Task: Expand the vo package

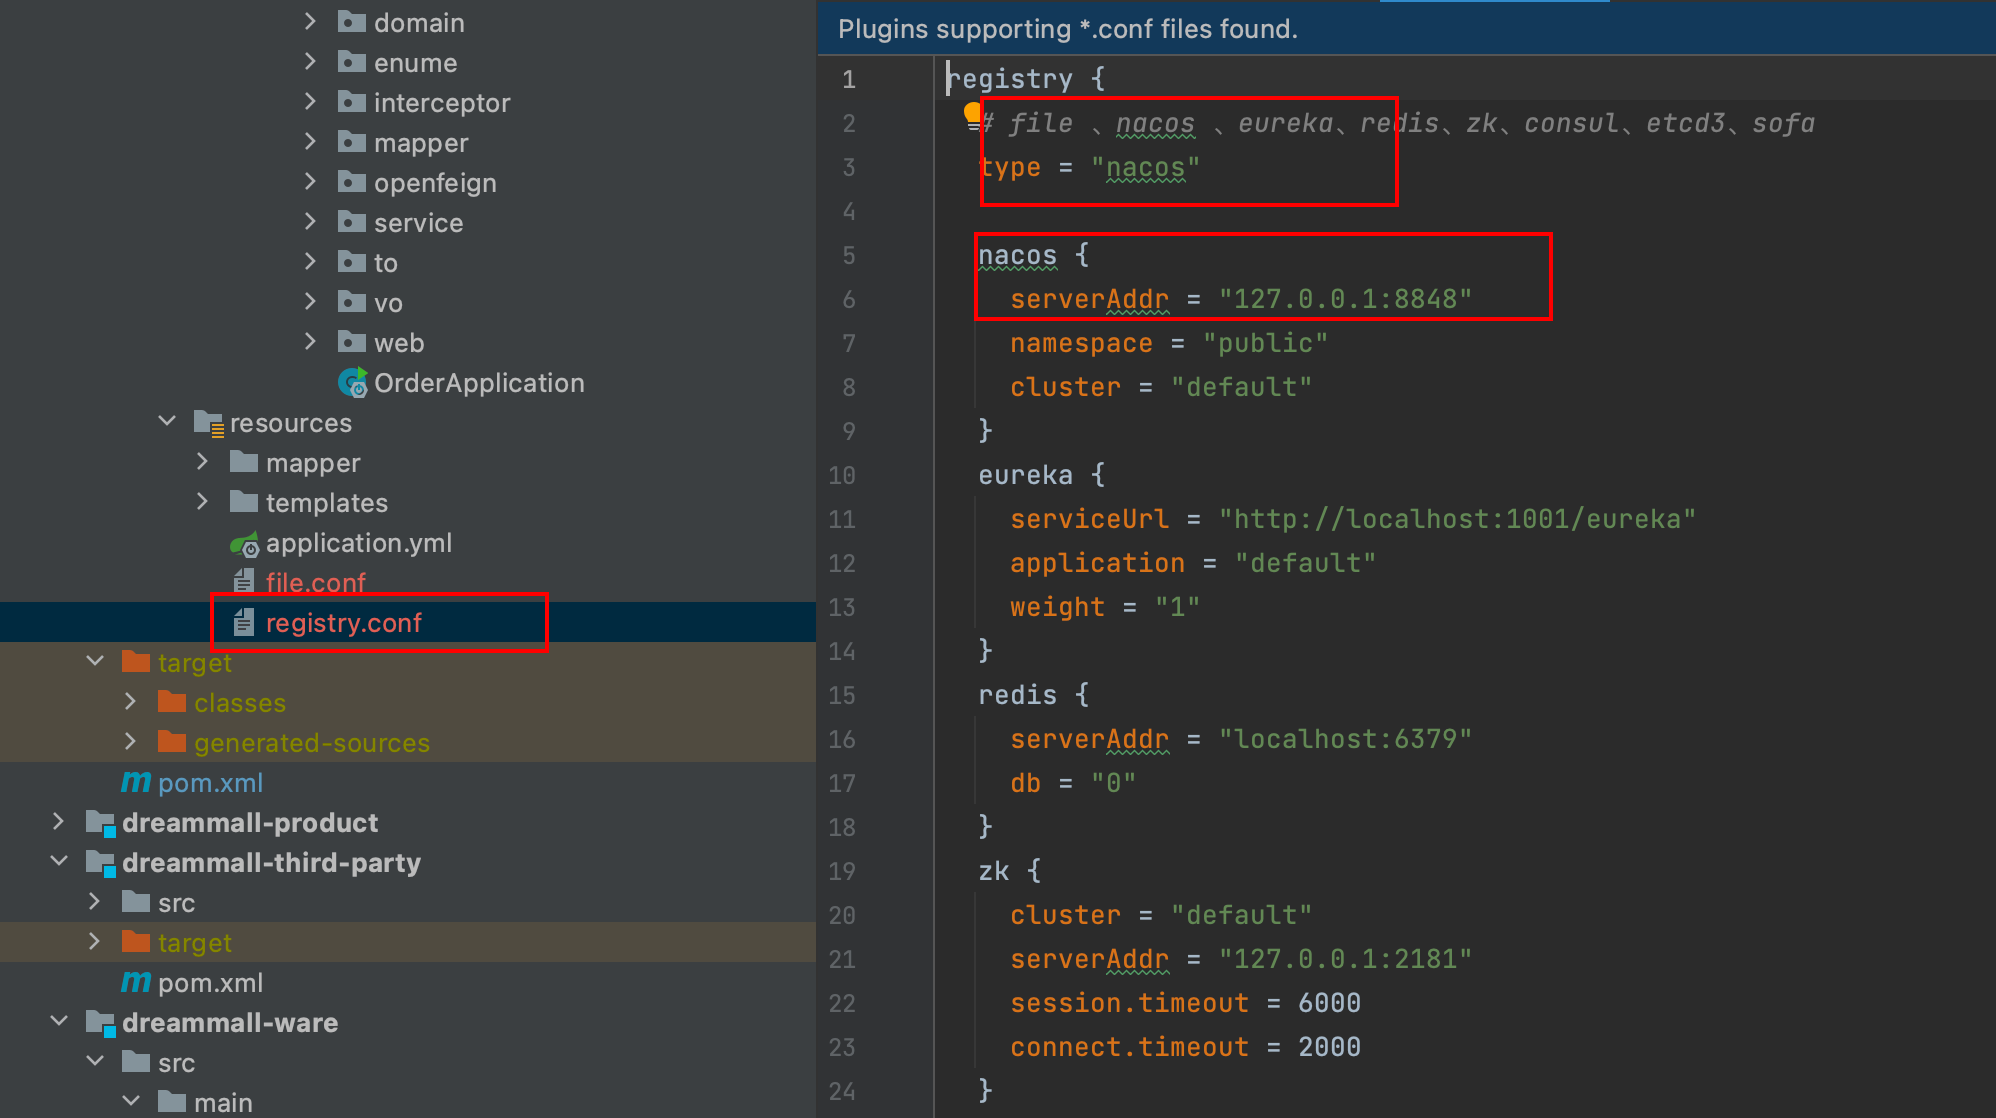Action: tap(310, 301)
